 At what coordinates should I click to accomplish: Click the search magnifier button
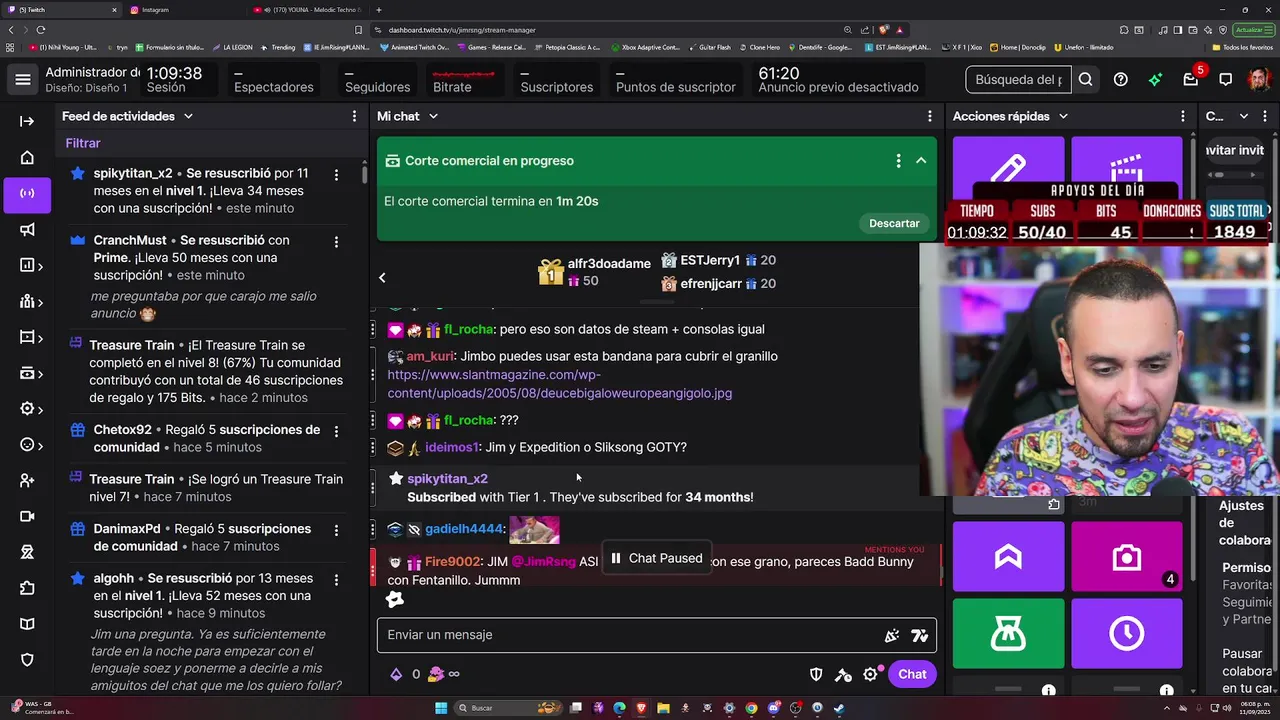[x=1085, y=79]
